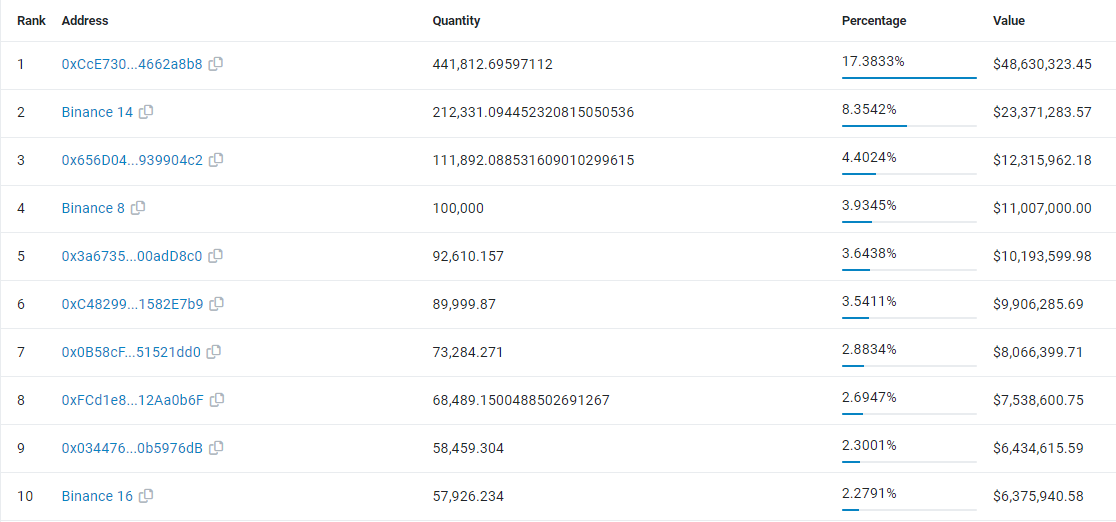Open holder 0xCcE730...4662a8b8 address page
Image resolution: width=1116 pixels, height=522 pixels.
132,64
